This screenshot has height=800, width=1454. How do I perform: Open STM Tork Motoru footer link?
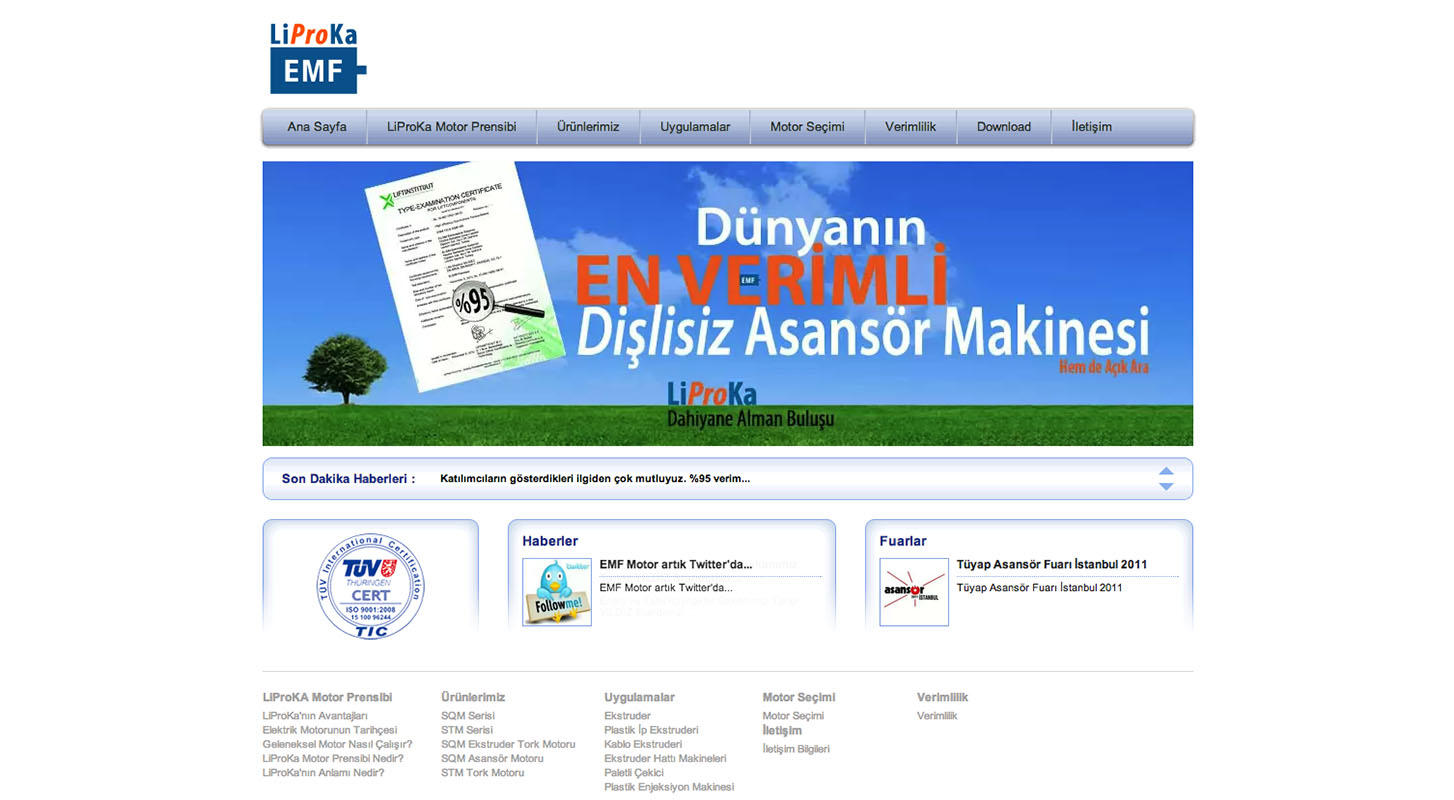click(x=482, y=772)
